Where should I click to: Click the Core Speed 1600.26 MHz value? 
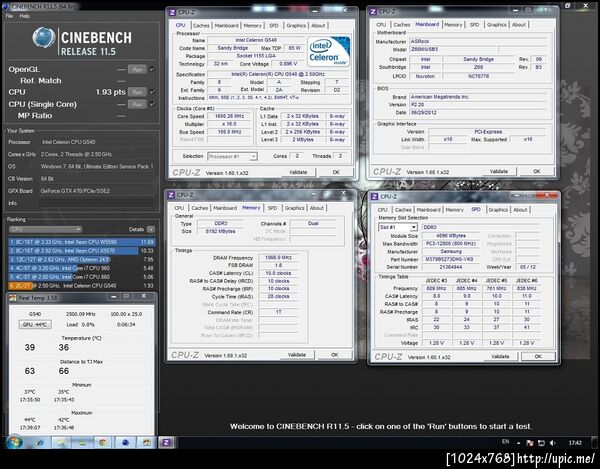229,116
